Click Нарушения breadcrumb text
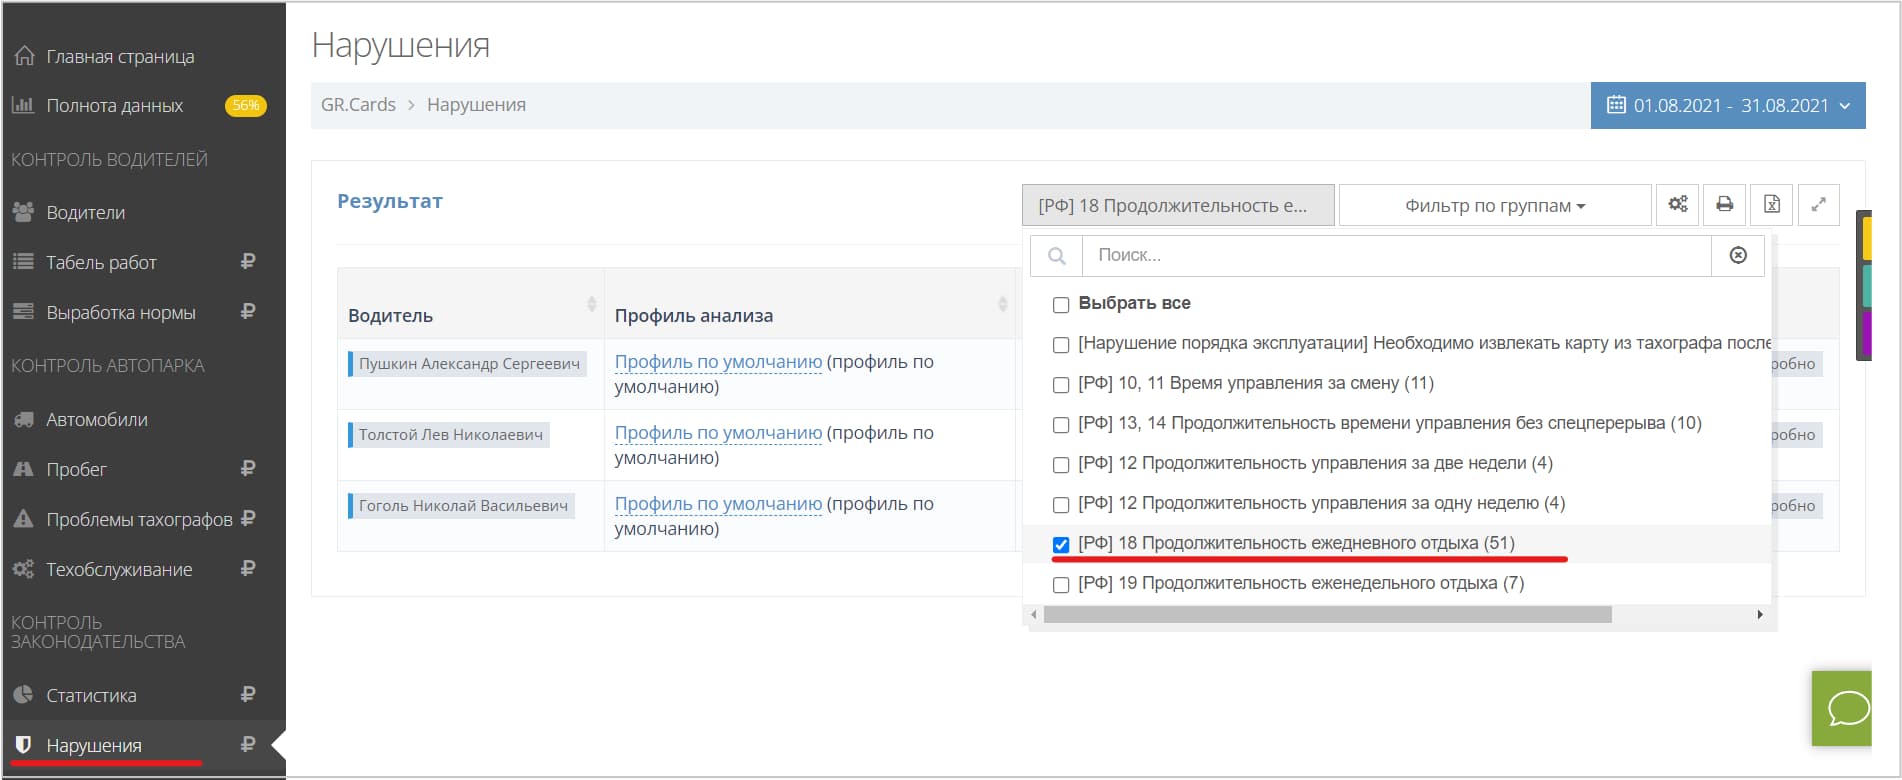This screenshot has height=780, width=1902. (x=476, y=105)
